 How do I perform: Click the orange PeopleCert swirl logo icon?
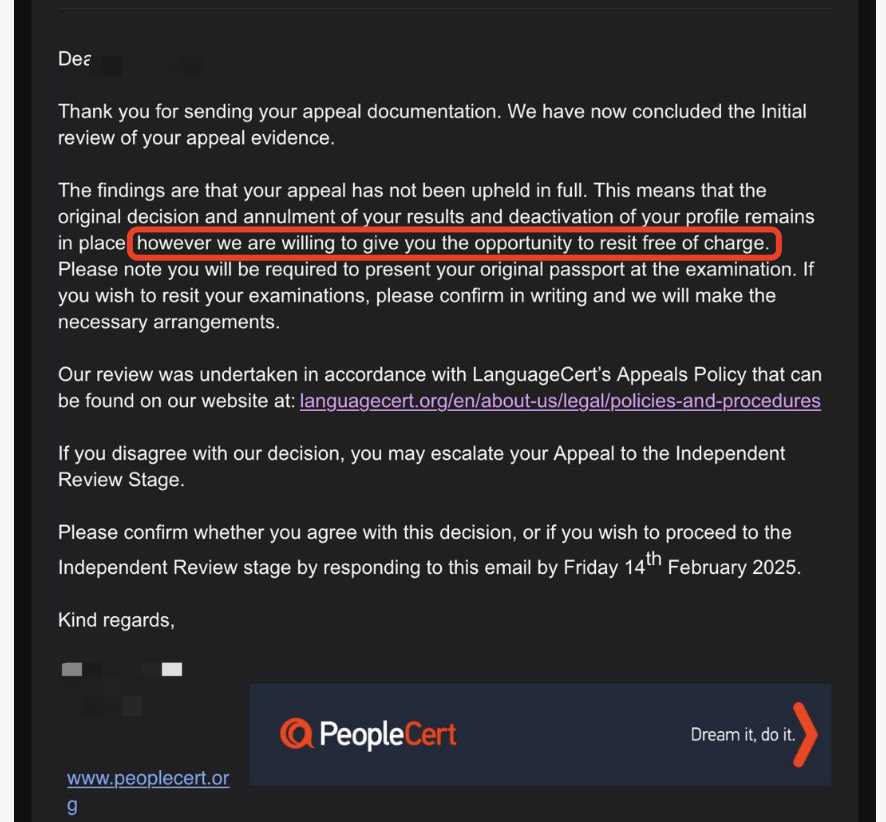(x=296, y=734)
